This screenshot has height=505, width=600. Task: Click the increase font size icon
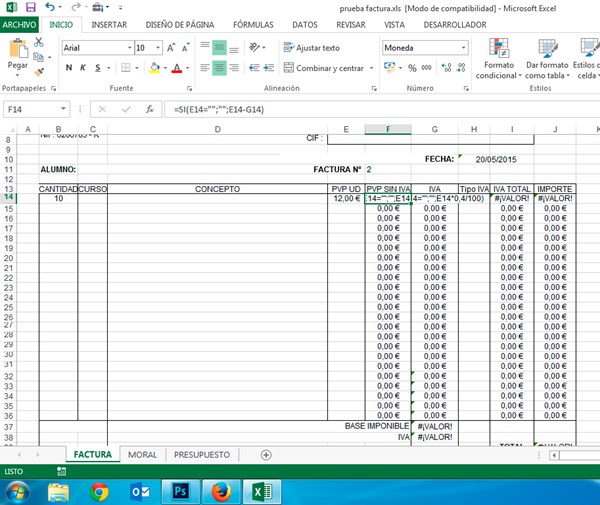tap(171, 47)
